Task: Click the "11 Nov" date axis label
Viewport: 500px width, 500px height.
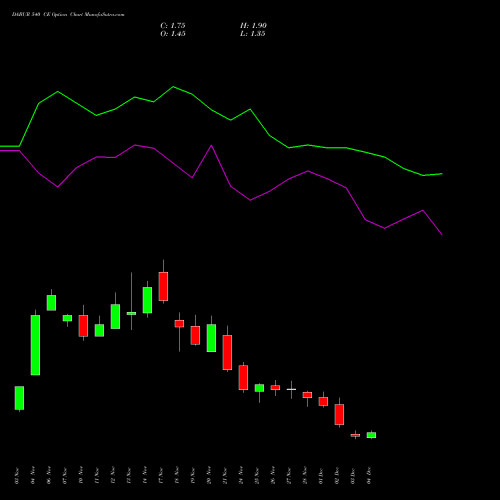Action: pyautogui.click(x=97, y=476)
